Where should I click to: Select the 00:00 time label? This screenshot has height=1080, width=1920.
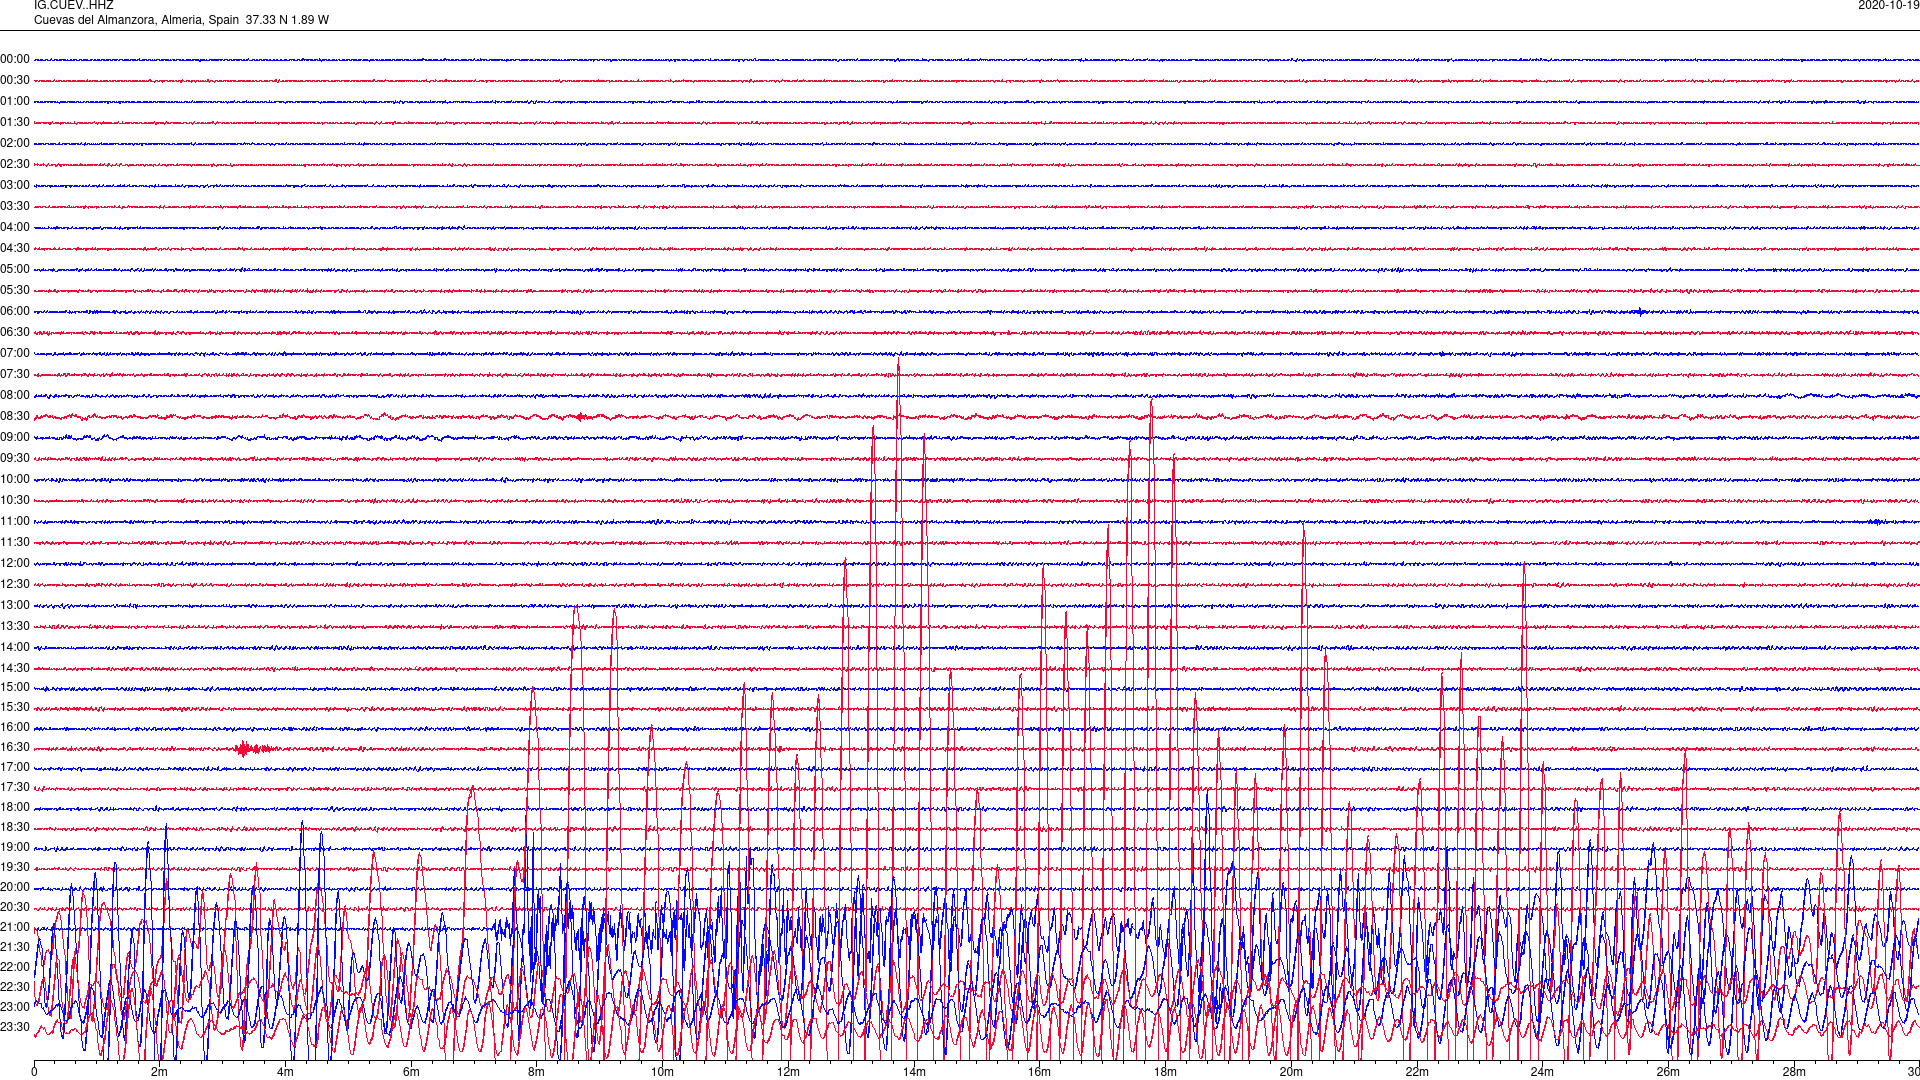pos(15,59)
